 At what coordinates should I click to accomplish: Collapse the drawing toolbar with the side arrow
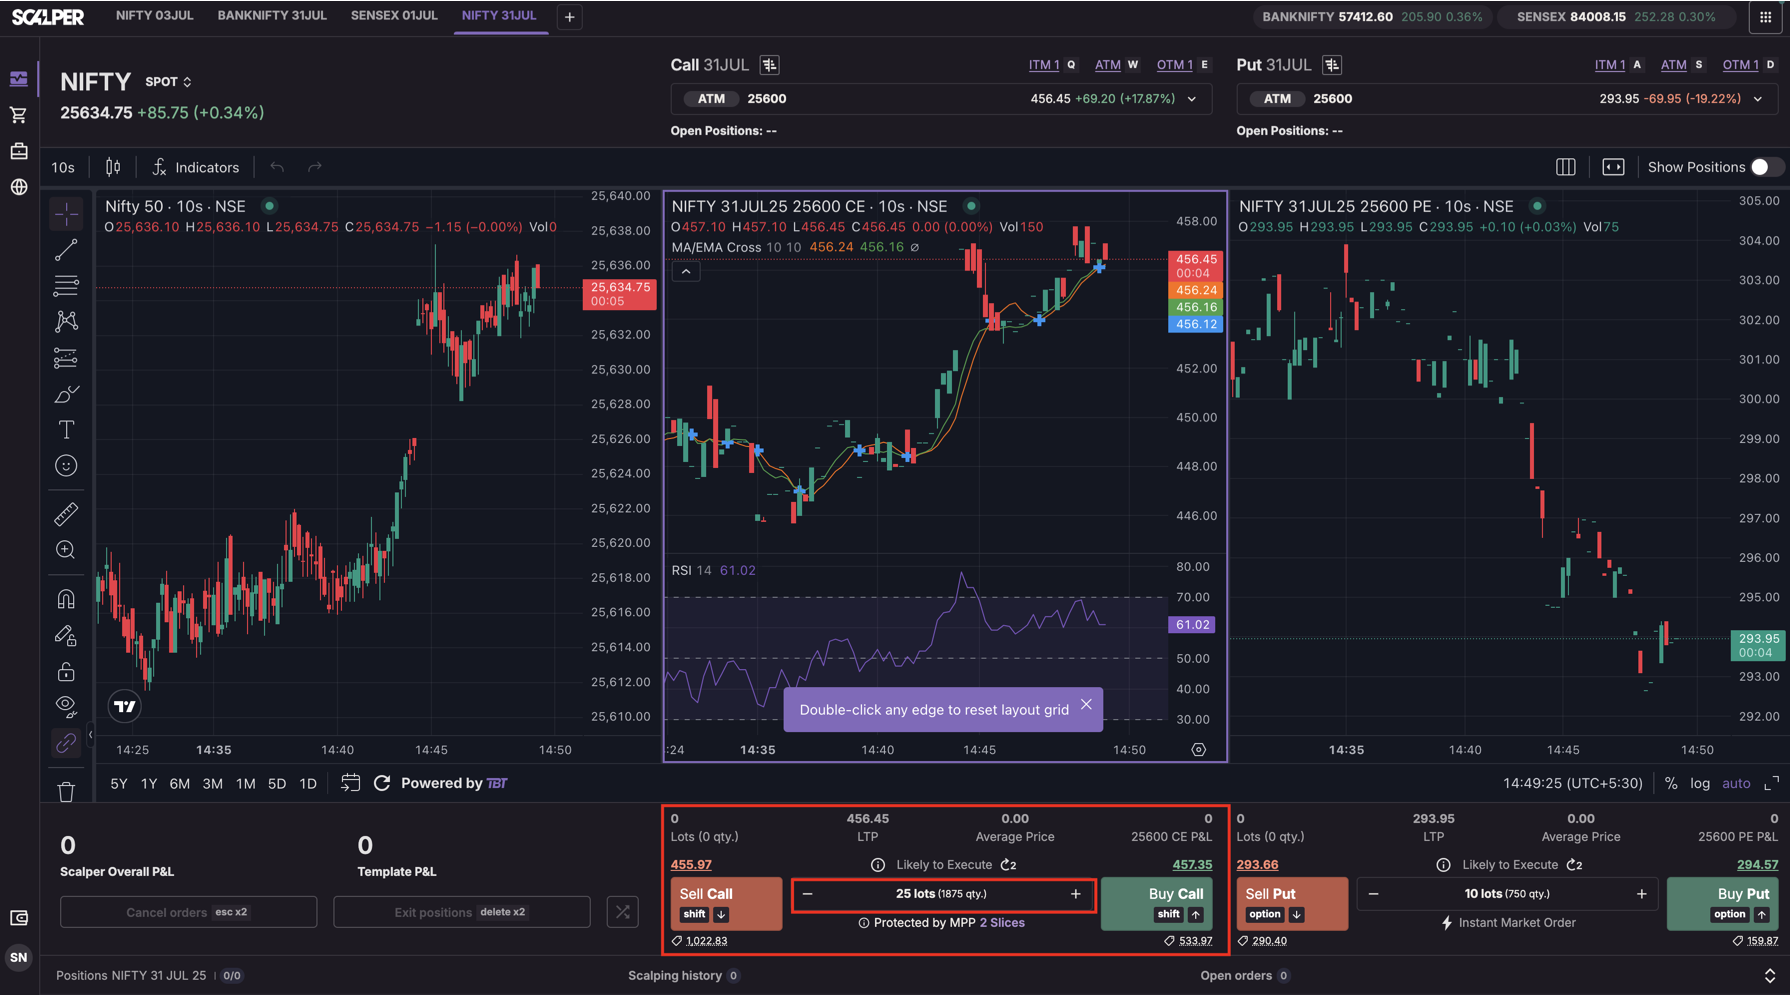tap(90, 735)
